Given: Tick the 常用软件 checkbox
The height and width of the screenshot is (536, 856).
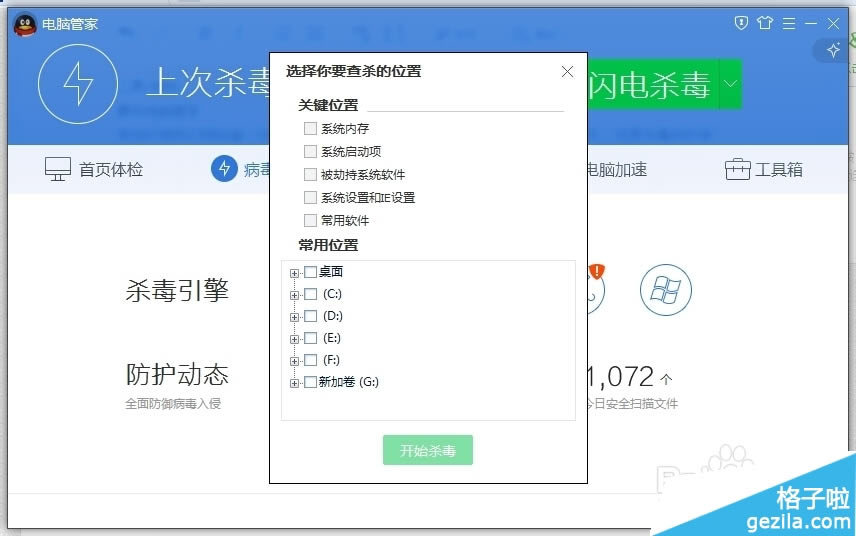Looking at the screenshot, I should point(310,220).
